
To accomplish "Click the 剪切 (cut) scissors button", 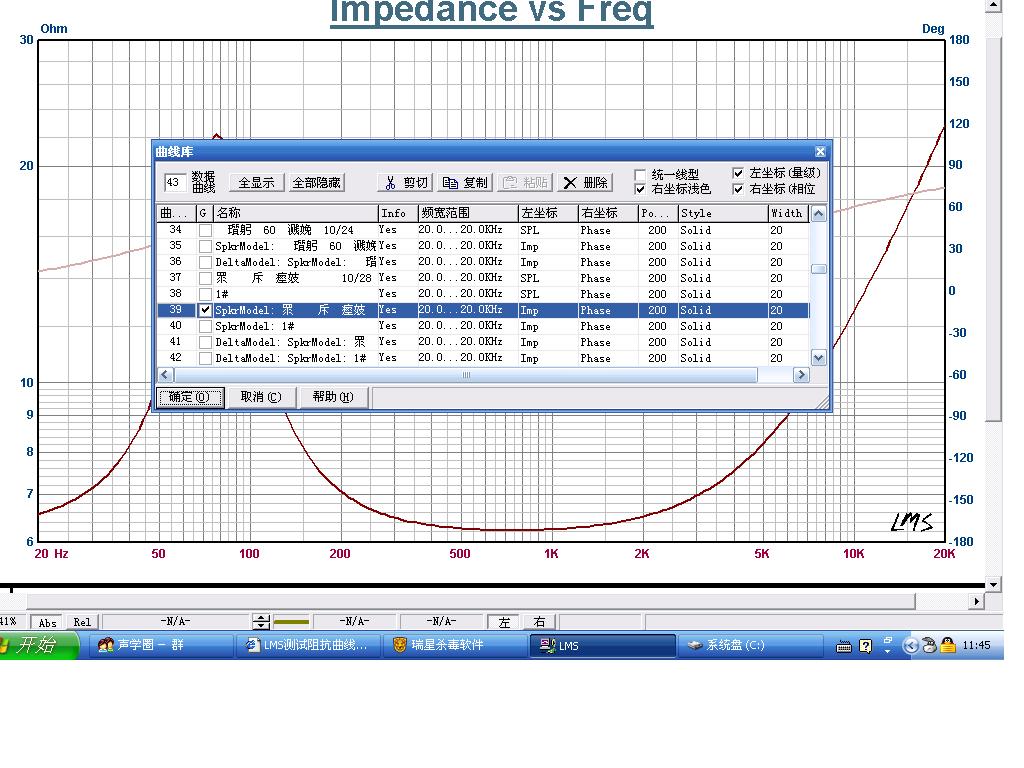I will click(406, 182).
